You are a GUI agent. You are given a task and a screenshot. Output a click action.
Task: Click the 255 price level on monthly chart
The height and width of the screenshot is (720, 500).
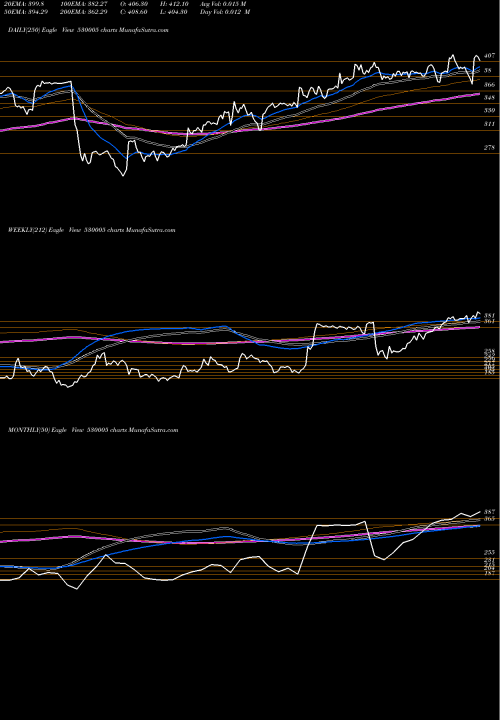click(489, 552)
